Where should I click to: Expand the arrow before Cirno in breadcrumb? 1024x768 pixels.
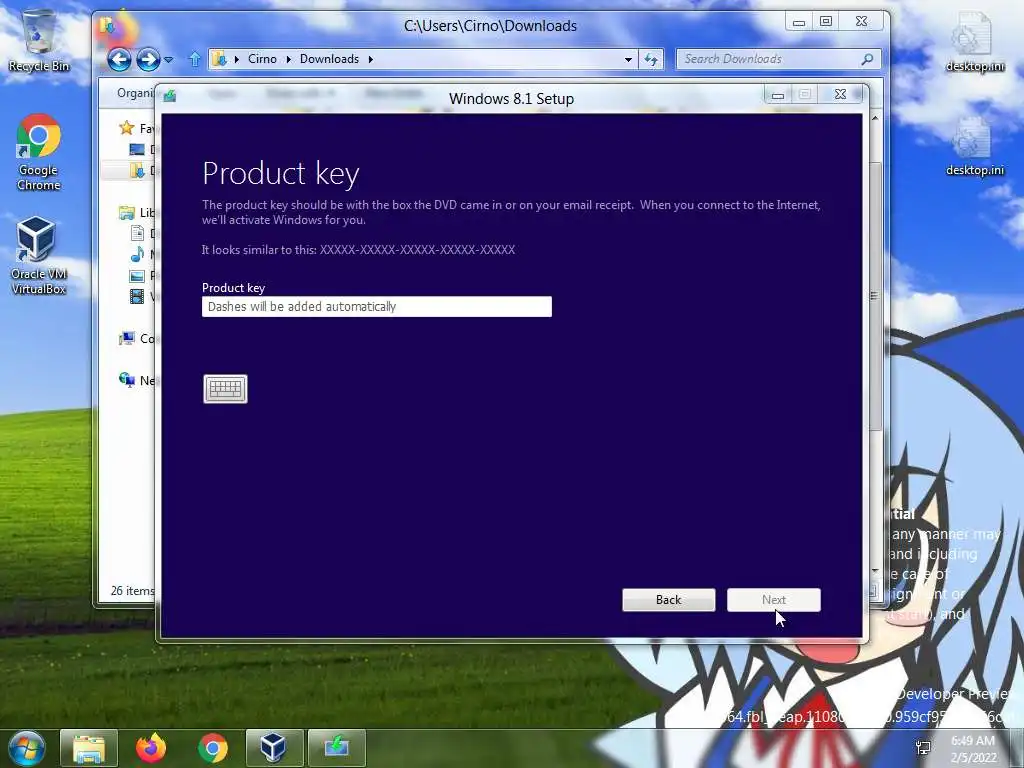click(x=236, y=59)
